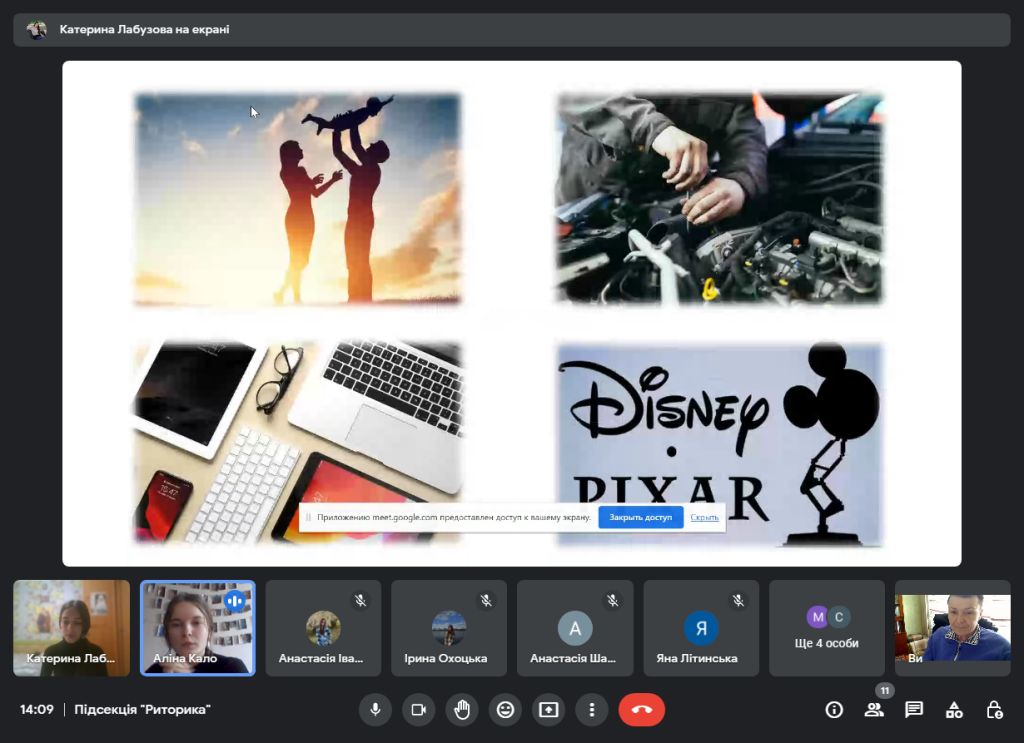Click the blue 'Закрыть доступ' button
Viewport: 1024px width, 743px height.
(640, 518)
